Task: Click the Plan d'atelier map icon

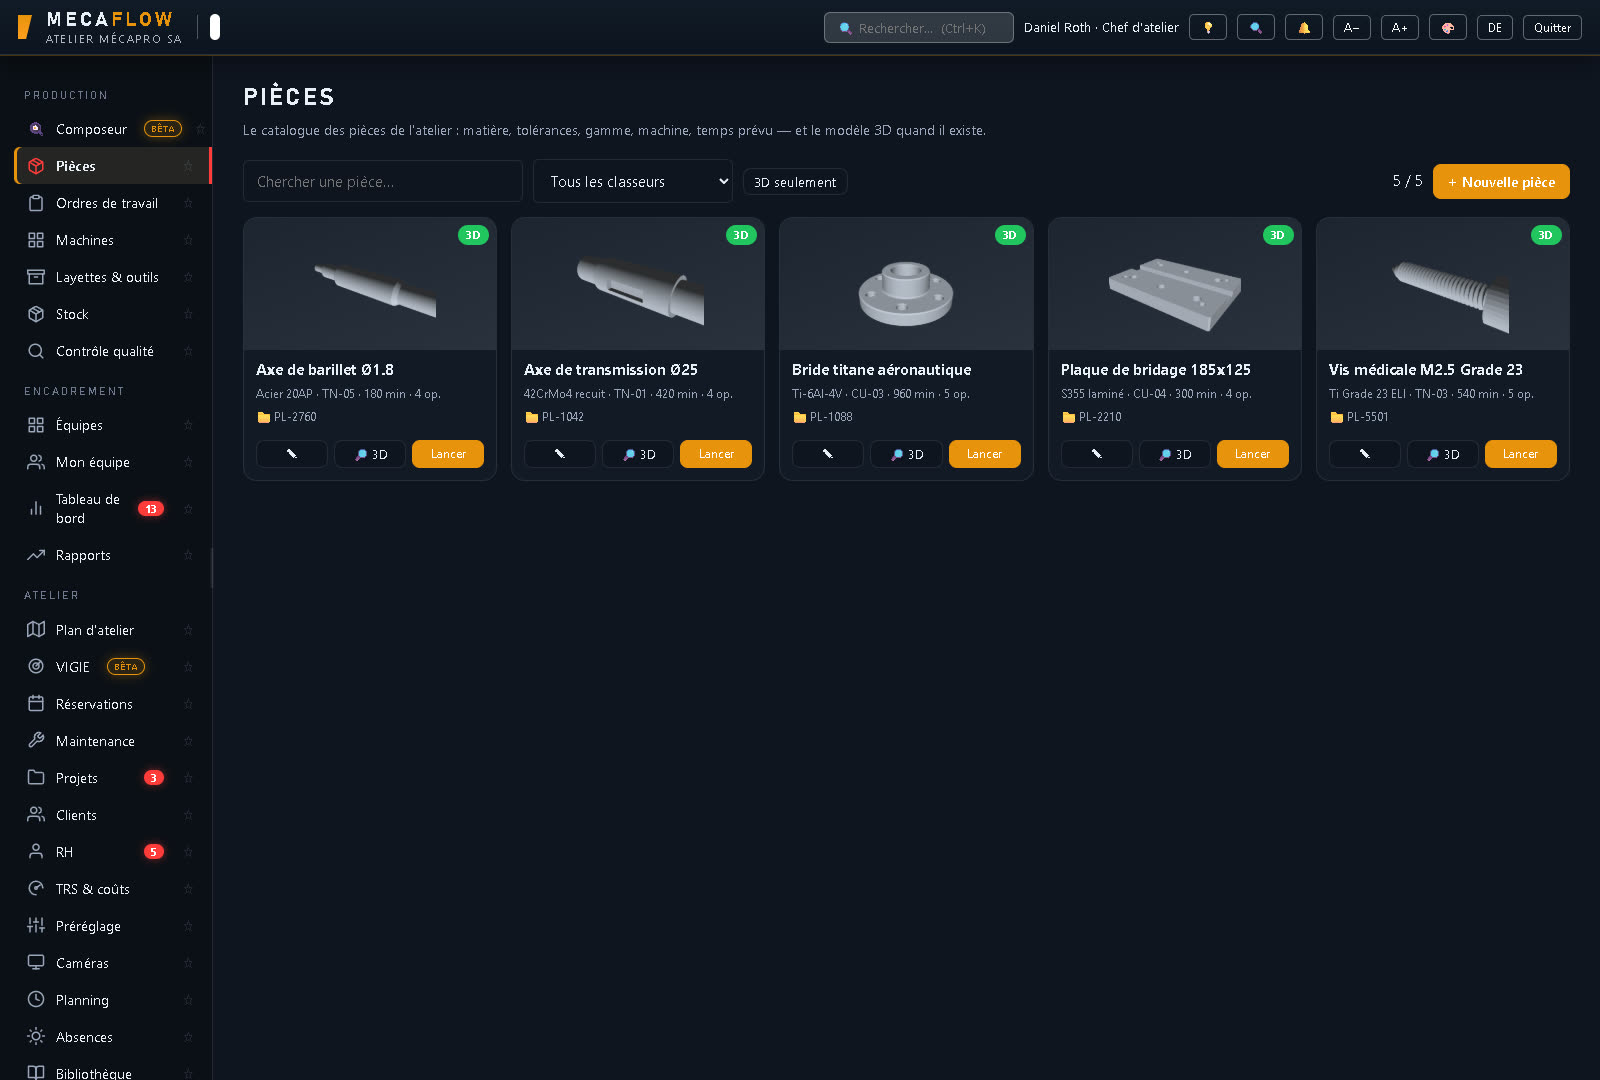Action: pyautogui.click(x=36, y=630)
